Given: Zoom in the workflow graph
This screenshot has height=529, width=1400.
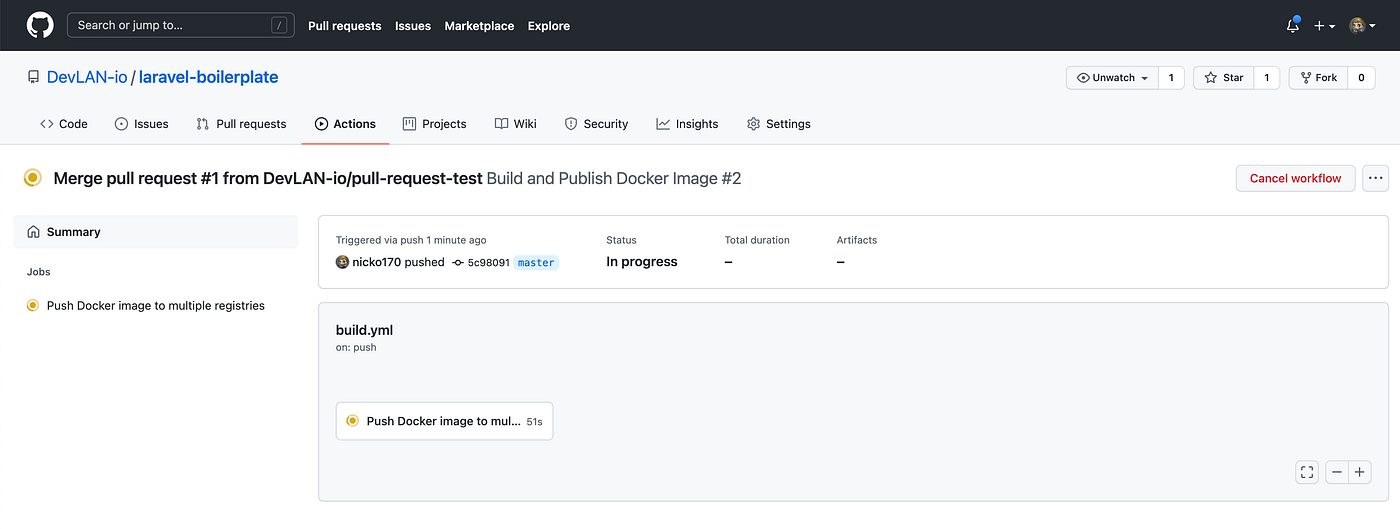Looking at the screenshot, I should point(1359,472).
